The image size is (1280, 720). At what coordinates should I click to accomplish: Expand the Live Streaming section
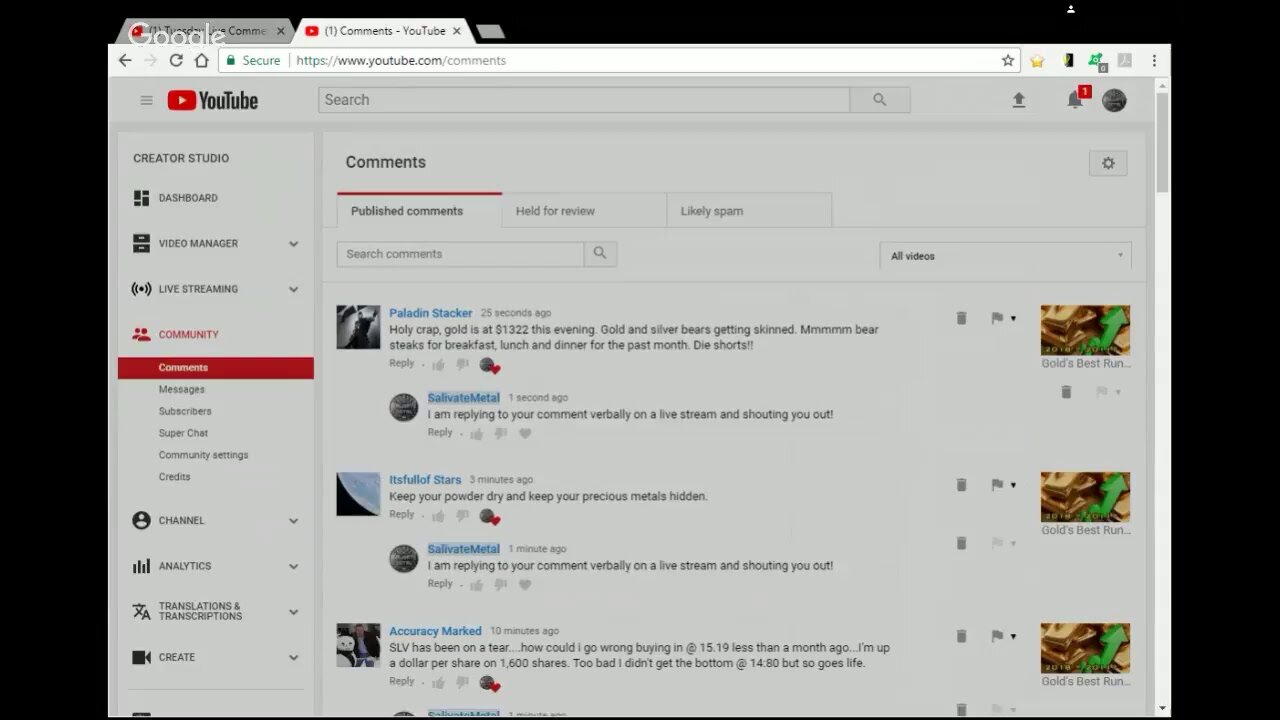[x=294, y=290]
